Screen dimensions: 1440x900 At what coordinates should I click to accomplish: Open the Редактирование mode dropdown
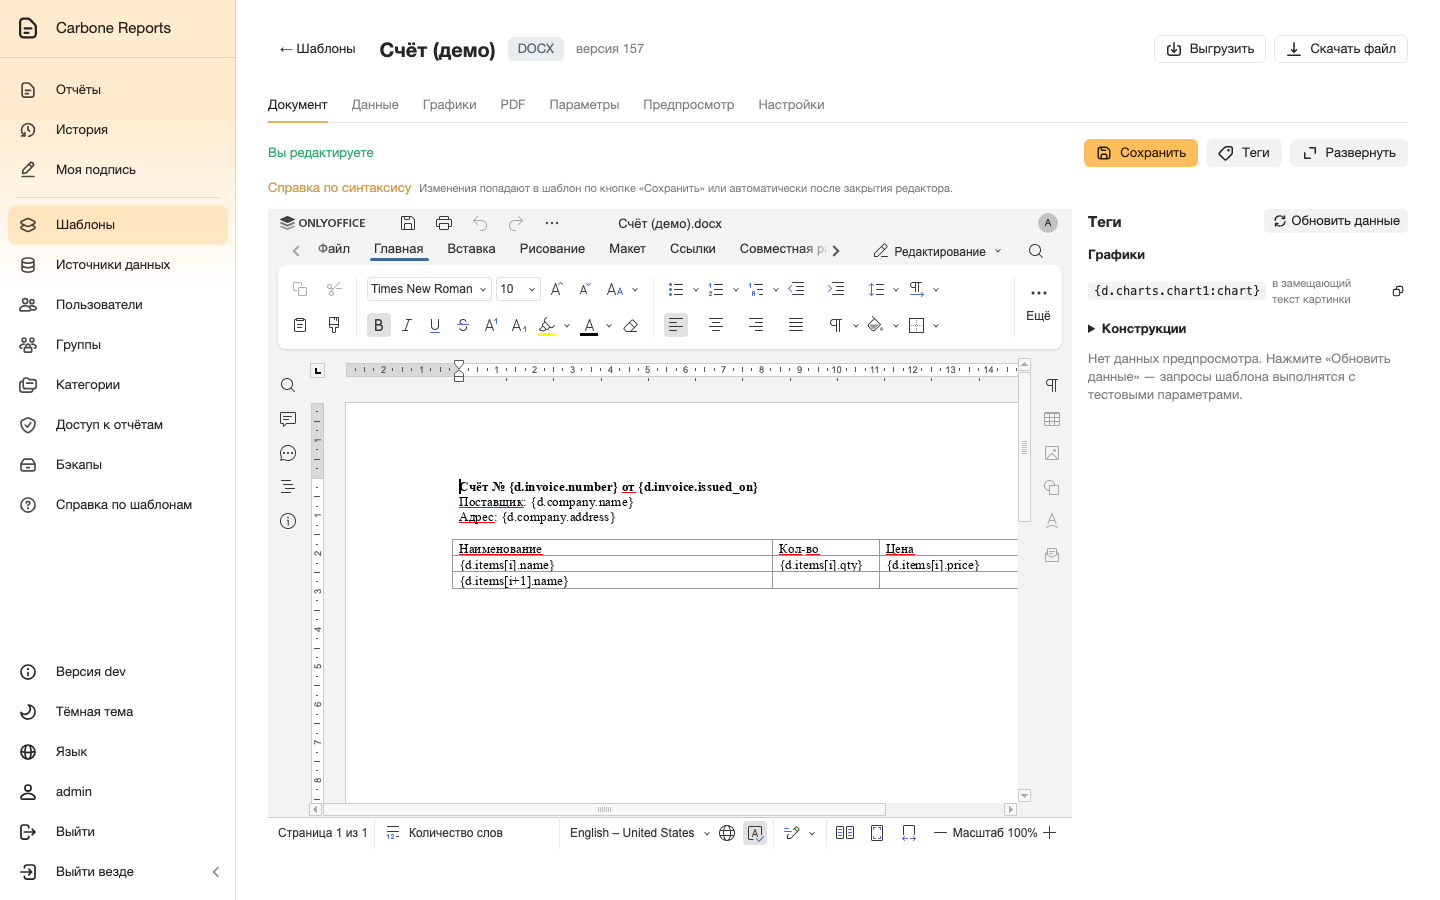pos(938,251)
